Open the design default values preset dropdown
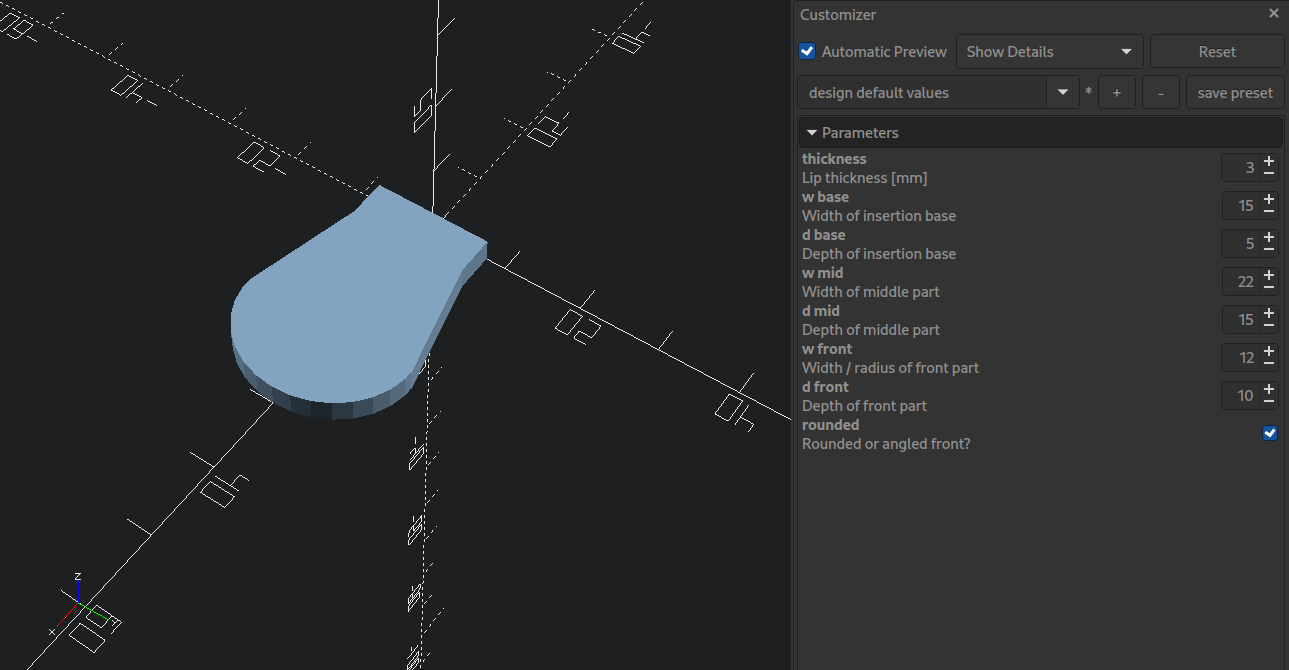 1062,92
